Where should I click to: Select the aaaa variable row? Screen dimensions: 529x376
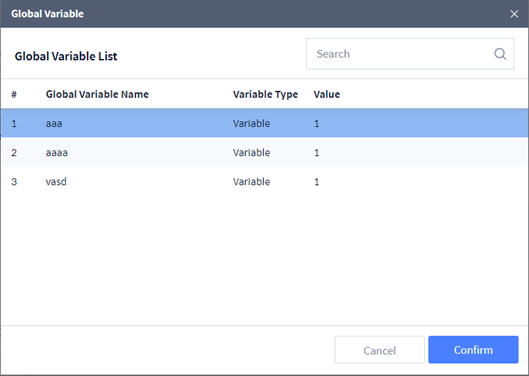(264, 152)
